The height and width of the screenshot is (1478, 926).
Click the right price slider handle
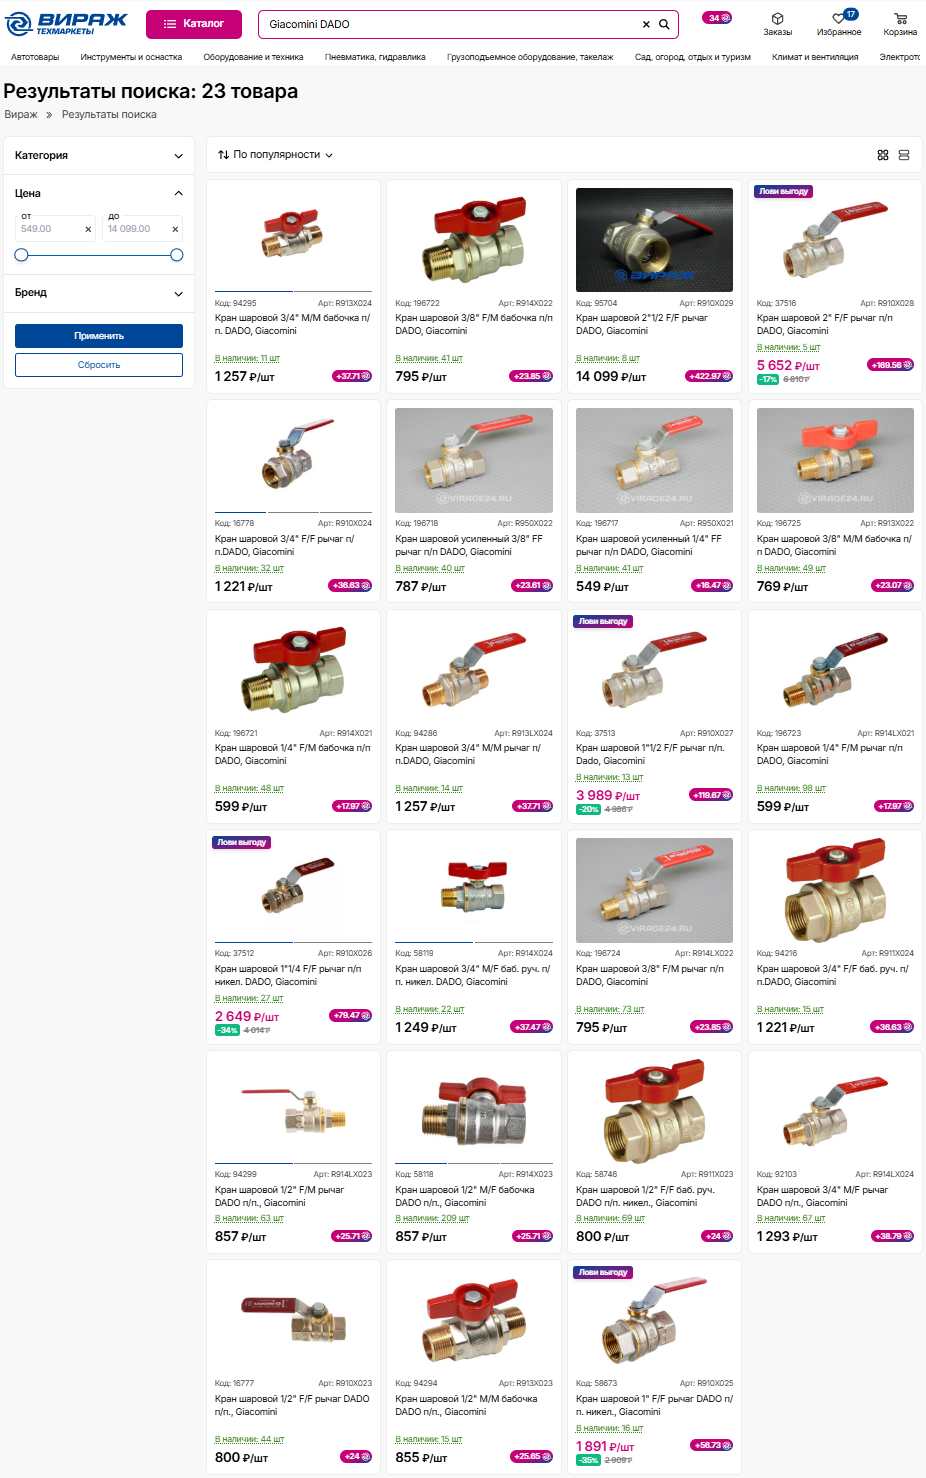[x=177, y=255]
